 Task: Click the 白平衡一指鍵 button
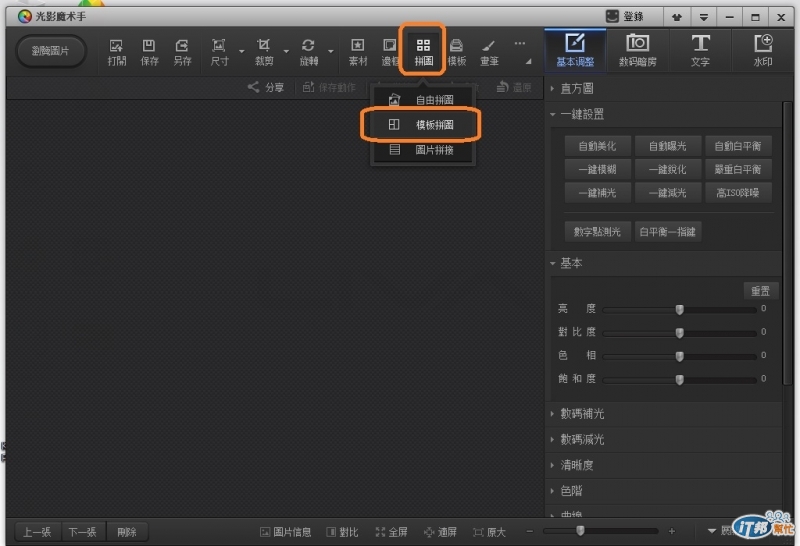[667, 232]
